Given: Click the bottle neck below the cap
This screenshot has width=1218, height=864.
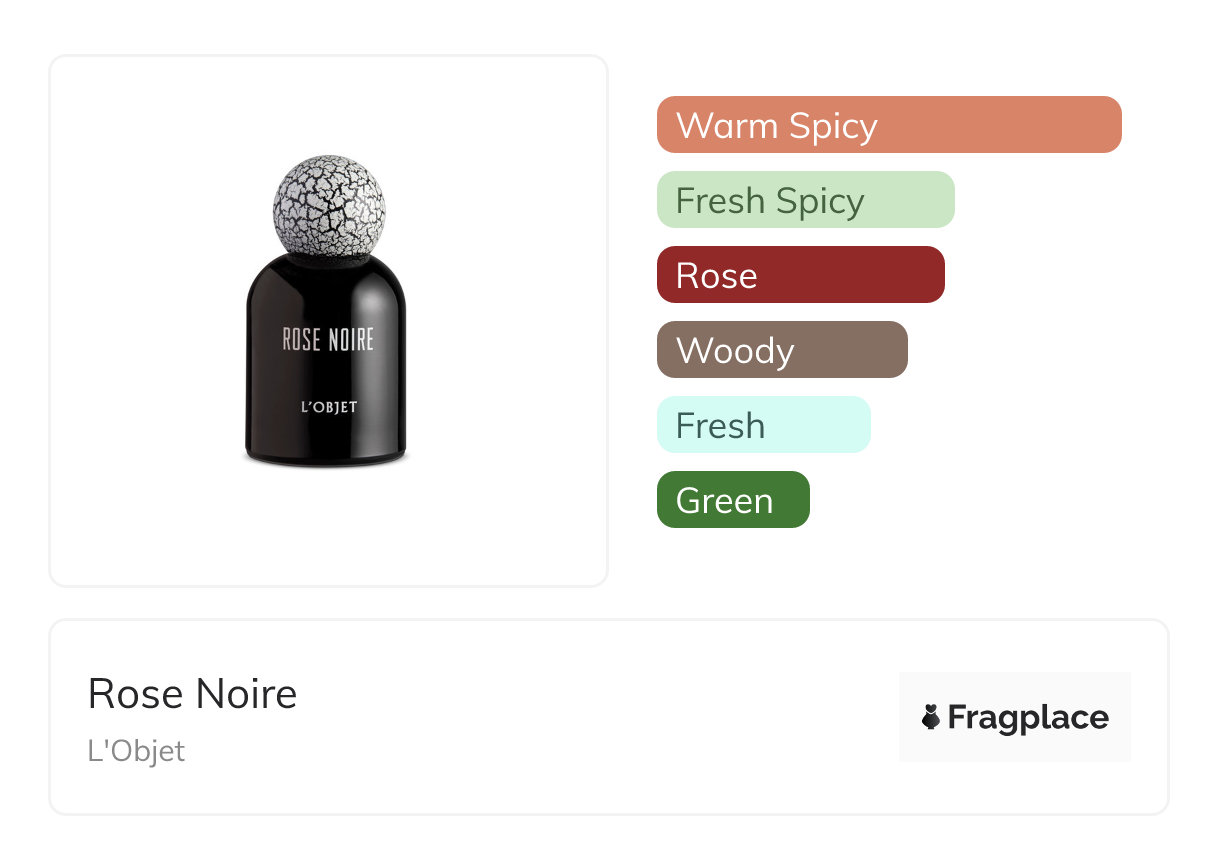Looking at the screenshot, I should pos(329,260).
